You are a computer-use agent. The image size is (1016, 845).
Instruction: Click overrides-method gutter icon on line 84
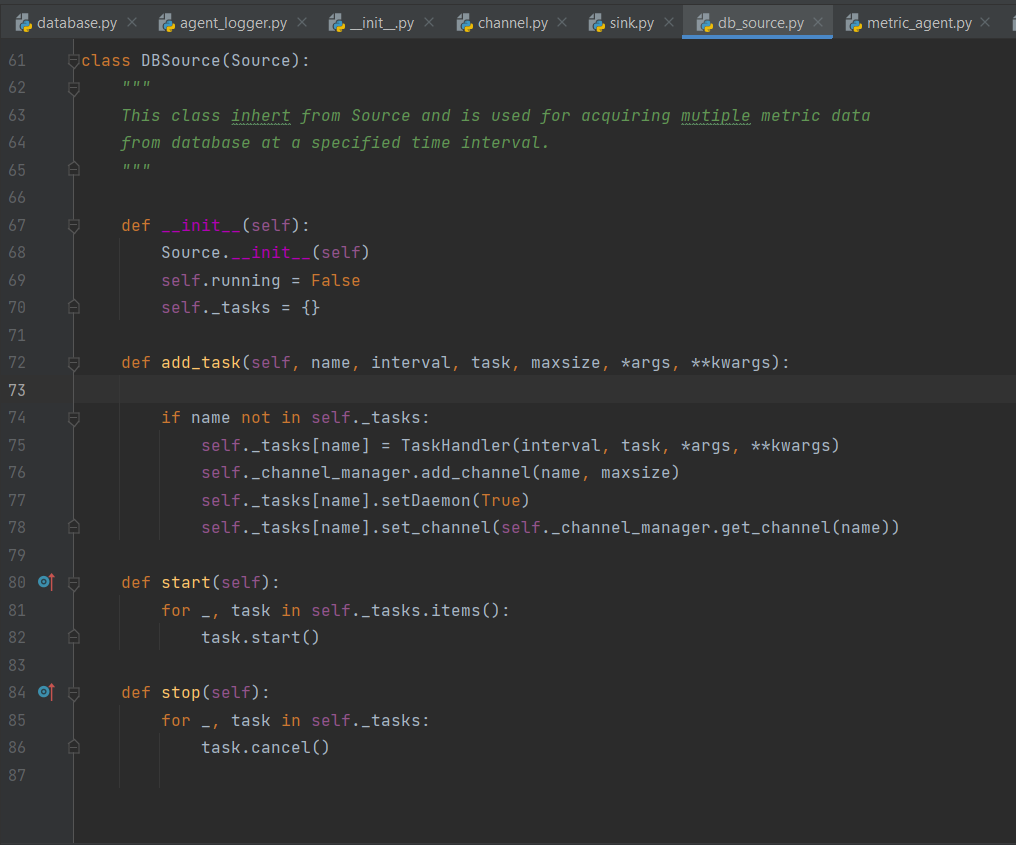tap(47, 692)
